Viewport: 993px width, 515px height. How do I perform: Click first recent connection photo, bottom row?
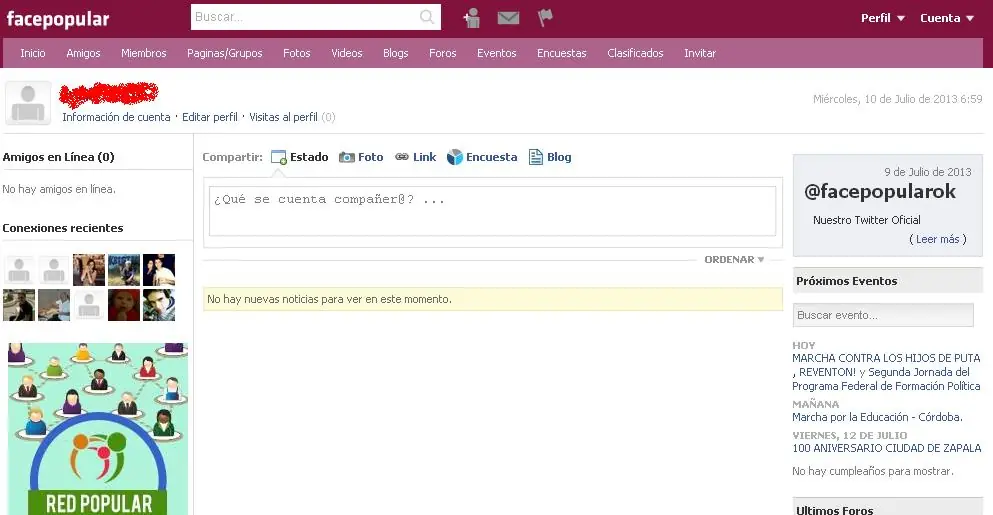click(x=19, y=305)
